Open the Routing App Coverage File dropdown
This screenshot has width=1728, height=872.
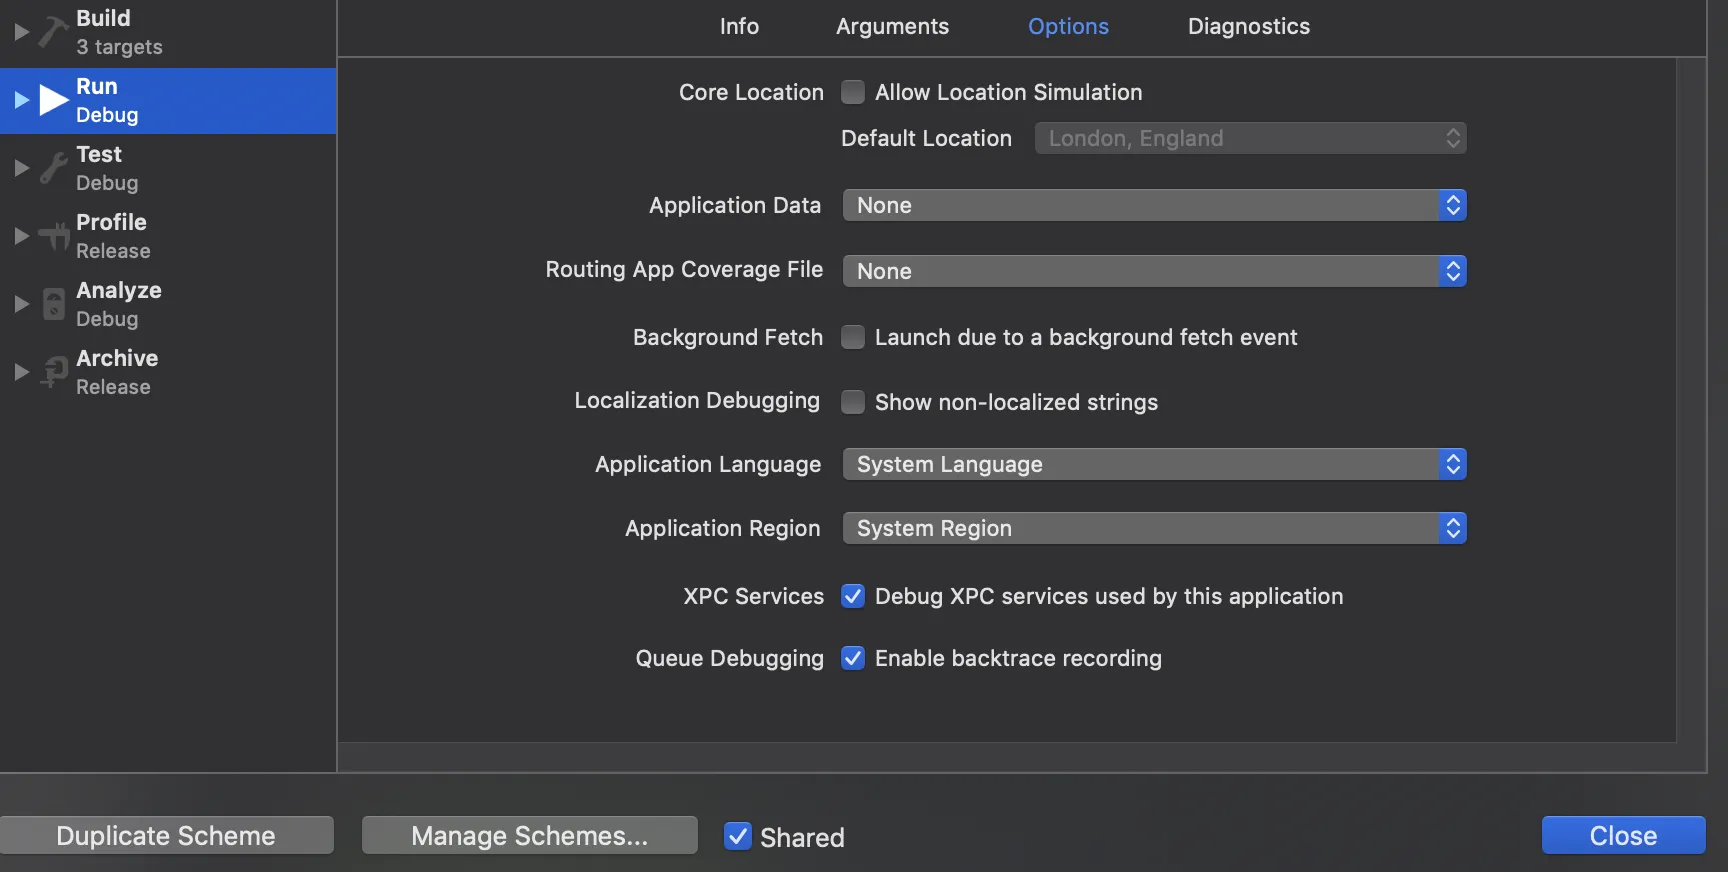click(x=1154, y=271)
